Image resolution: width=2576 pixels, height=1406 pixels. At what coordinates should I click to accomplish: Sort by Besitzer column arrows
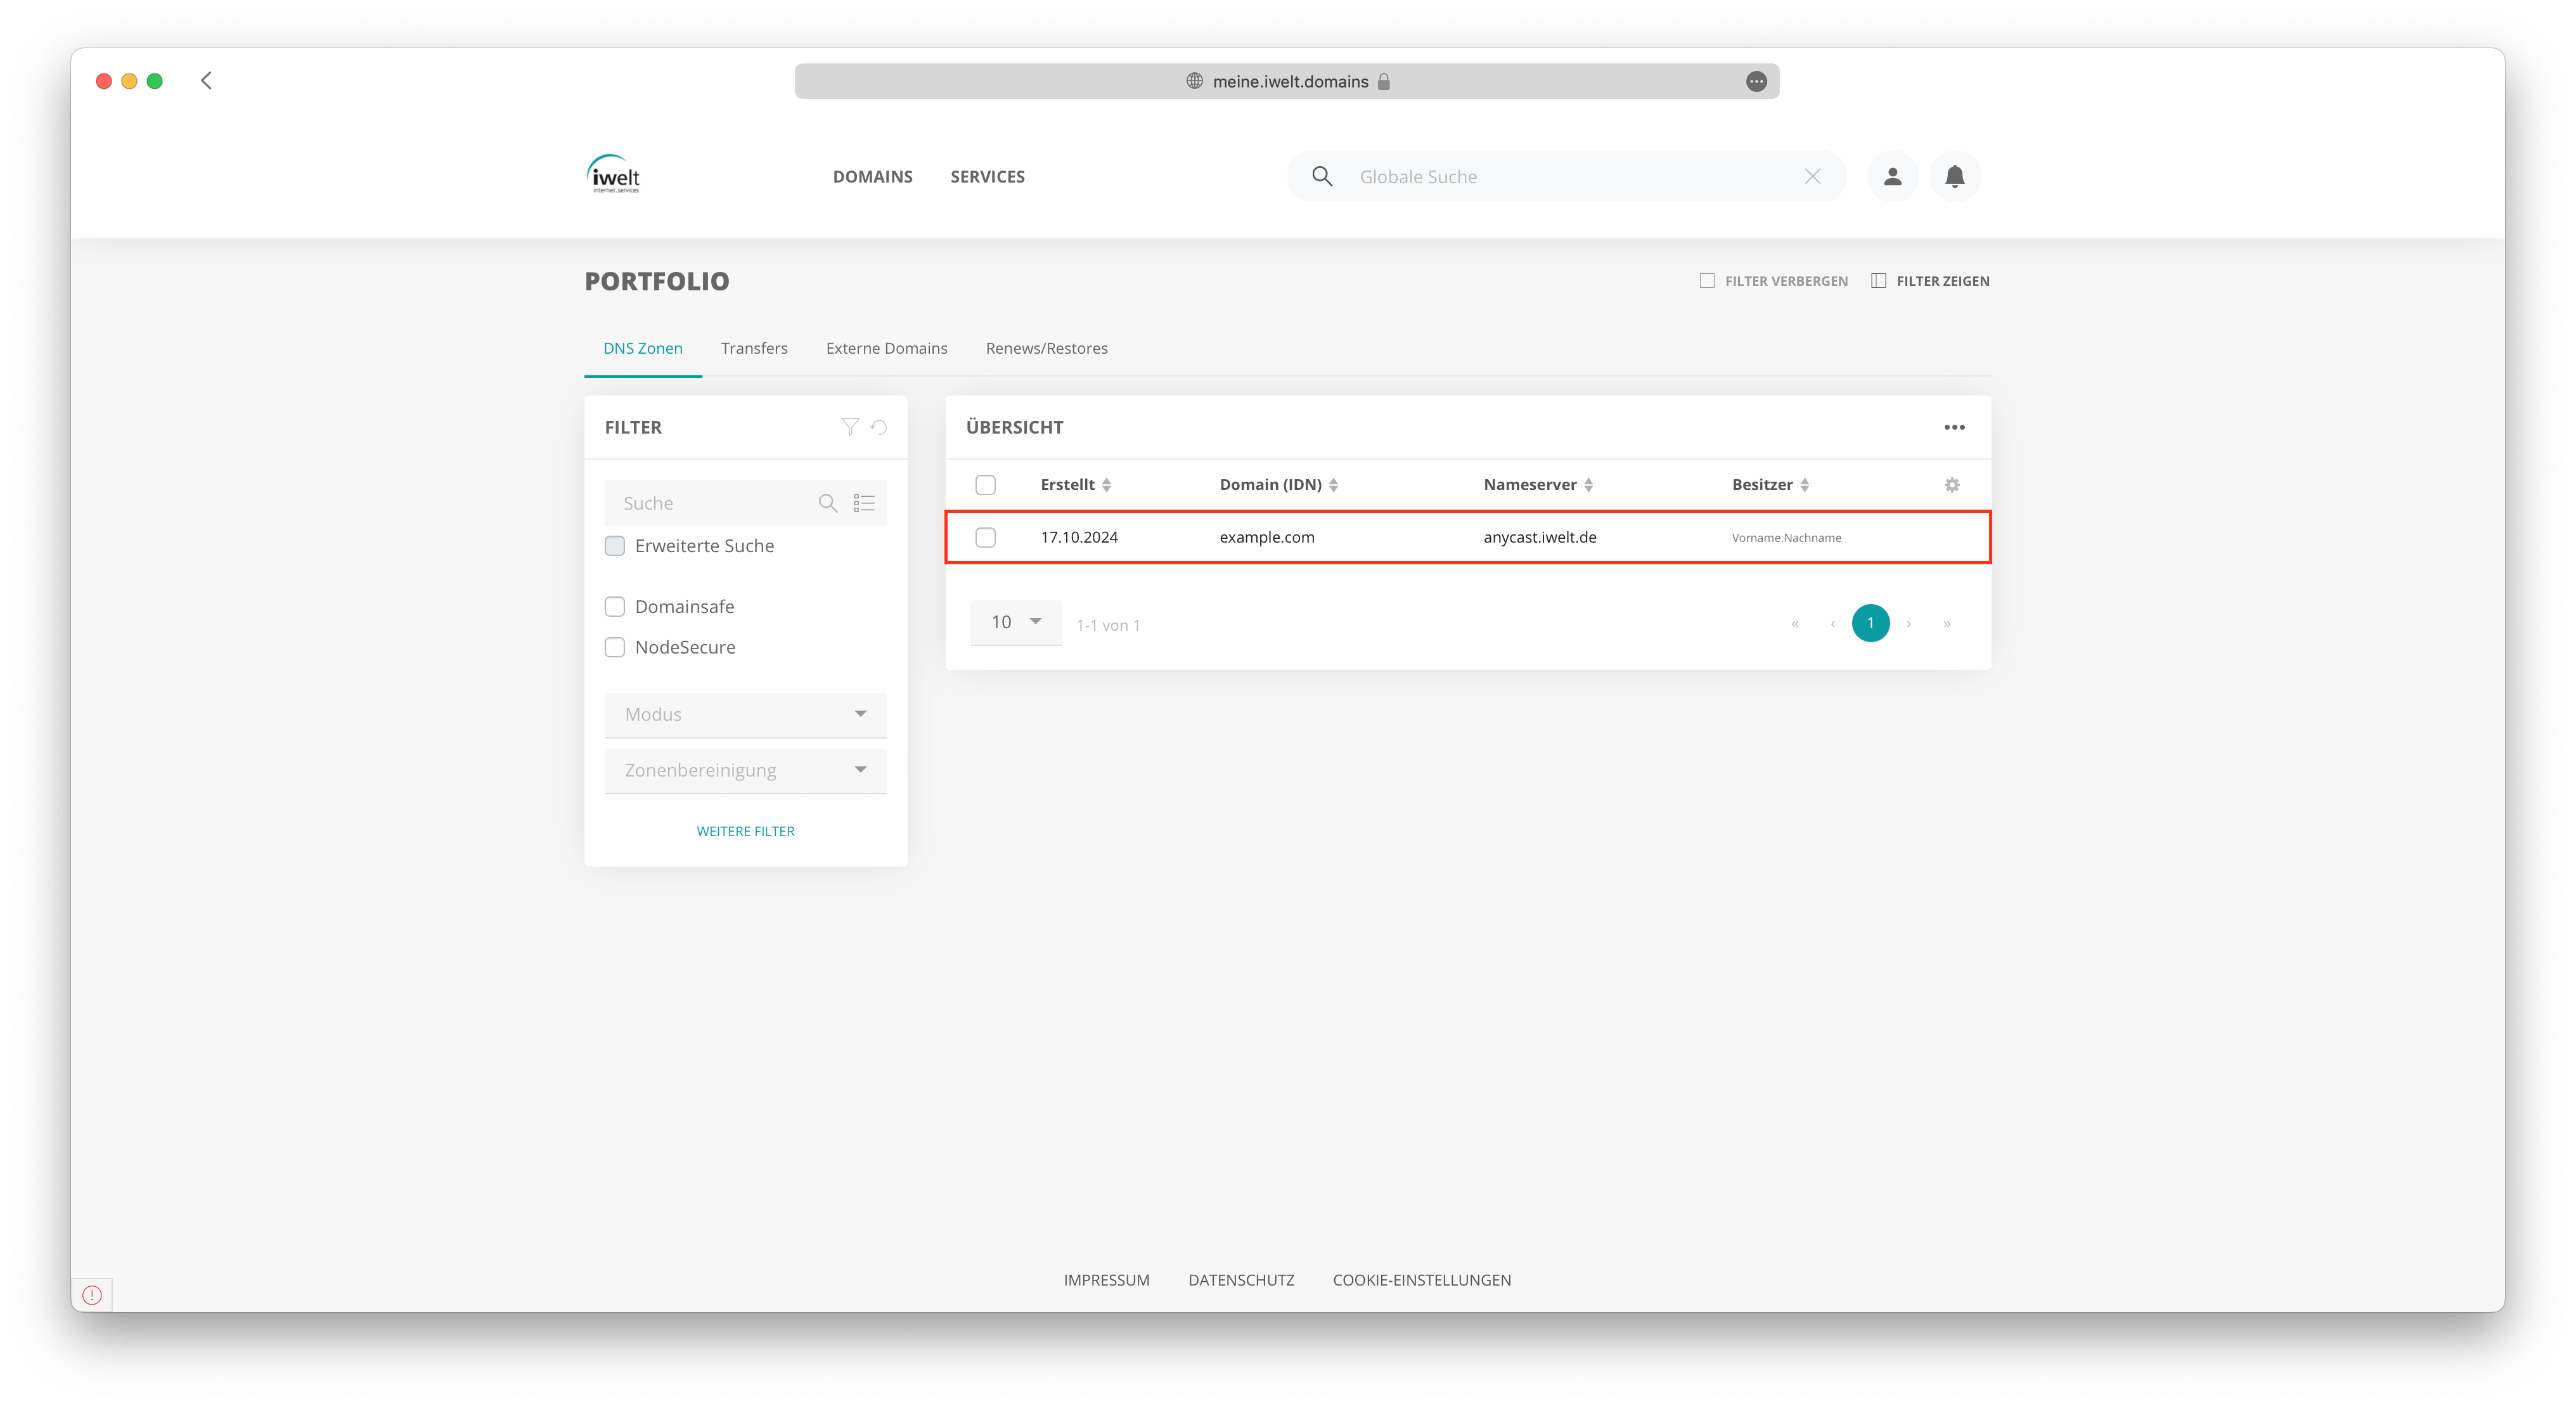1804,485
